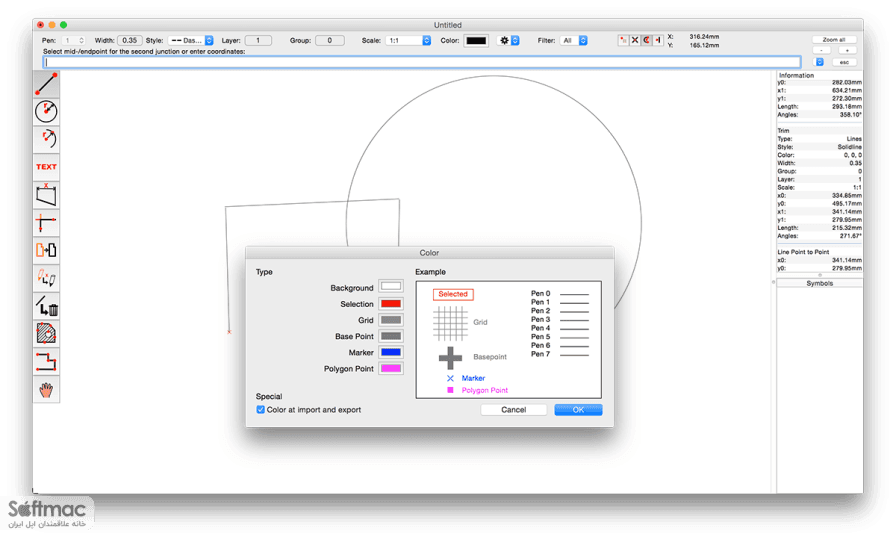Select the Copy objects tool
Screen dimensions: 896x540
point(46,250)
